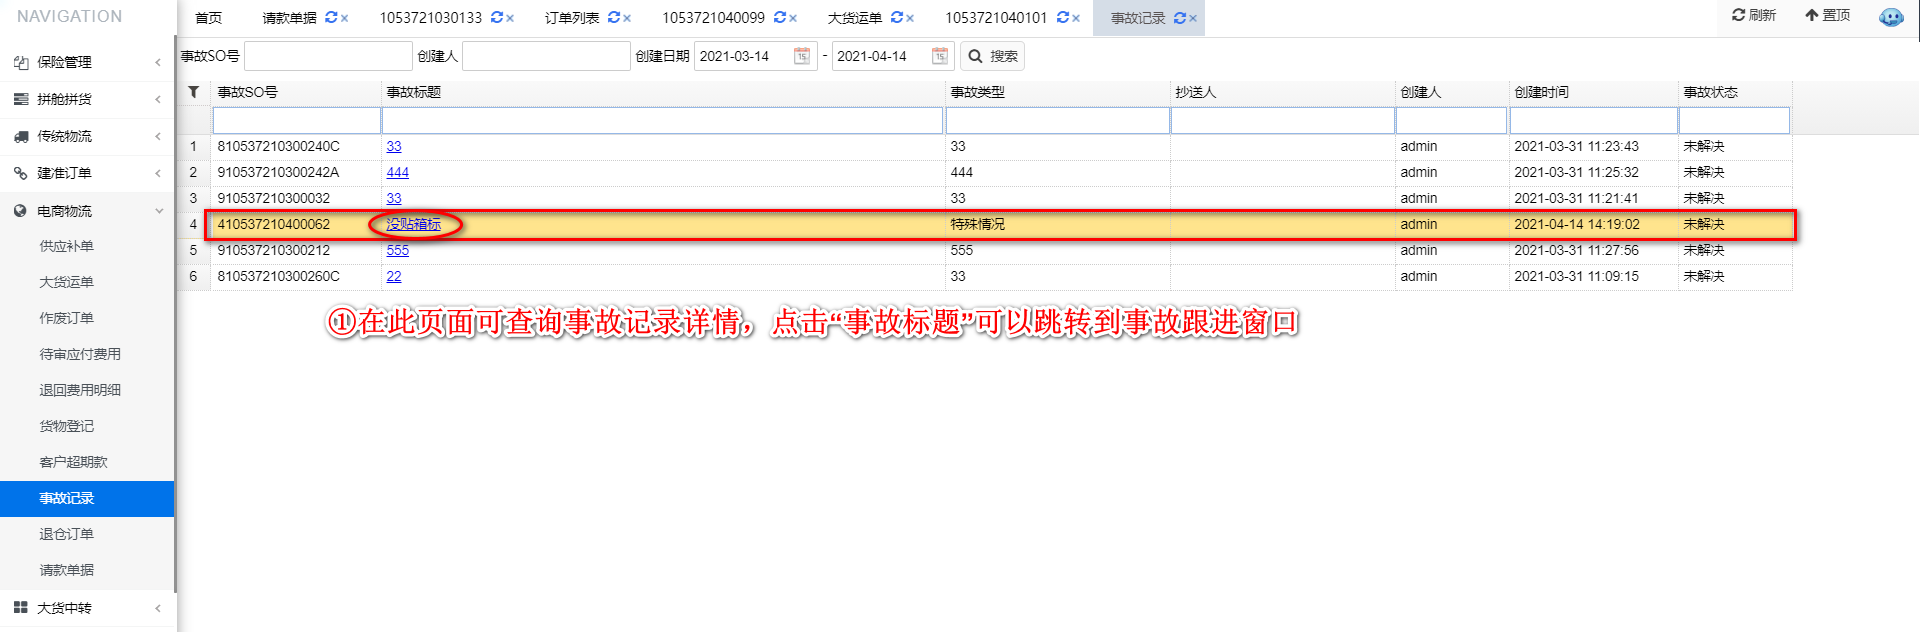Open the 没贴箱标 accident title link
The image size is (1920, 632).
tap(413, 224)
